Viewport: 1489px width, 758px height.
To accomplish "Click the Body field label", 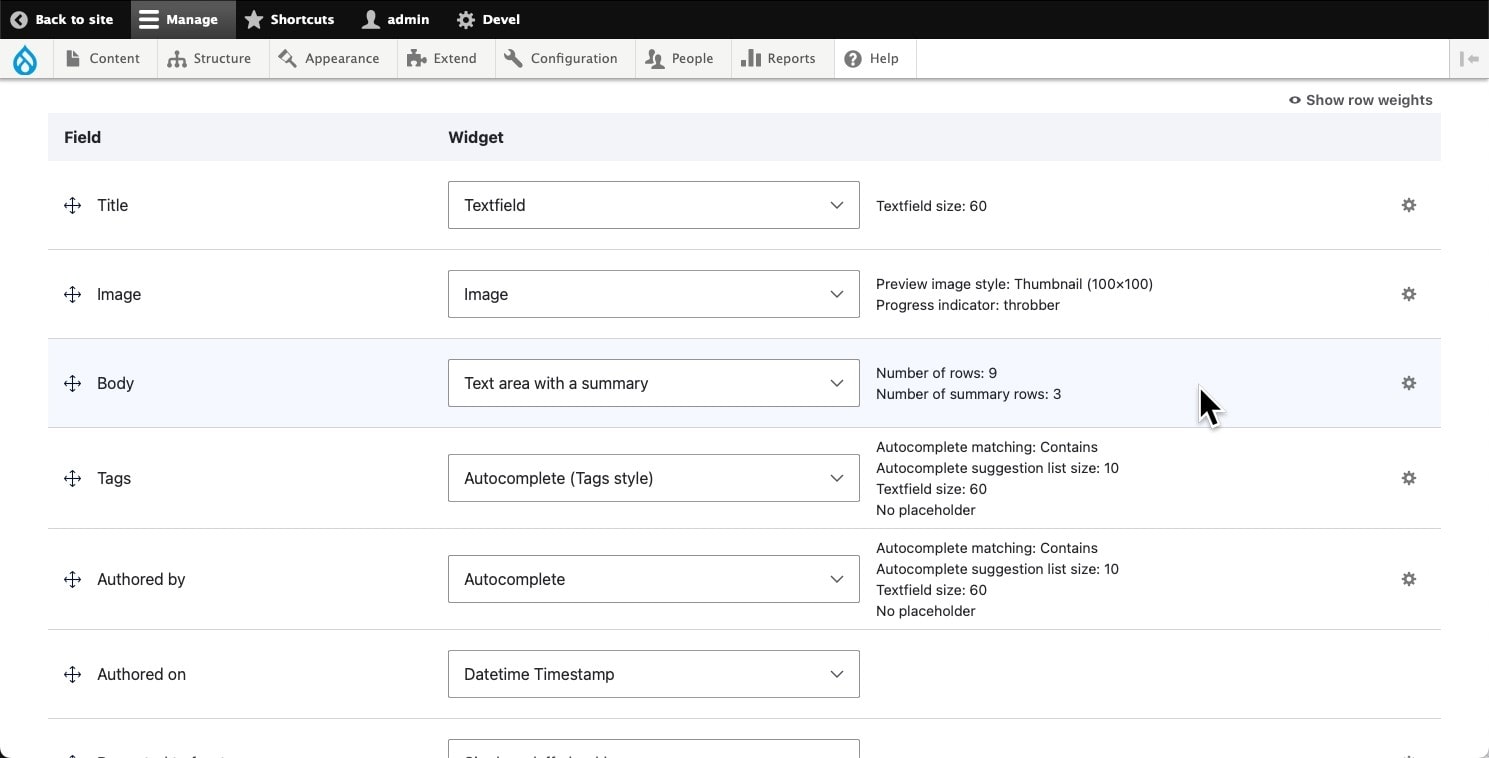I will (x=115, y=383).
